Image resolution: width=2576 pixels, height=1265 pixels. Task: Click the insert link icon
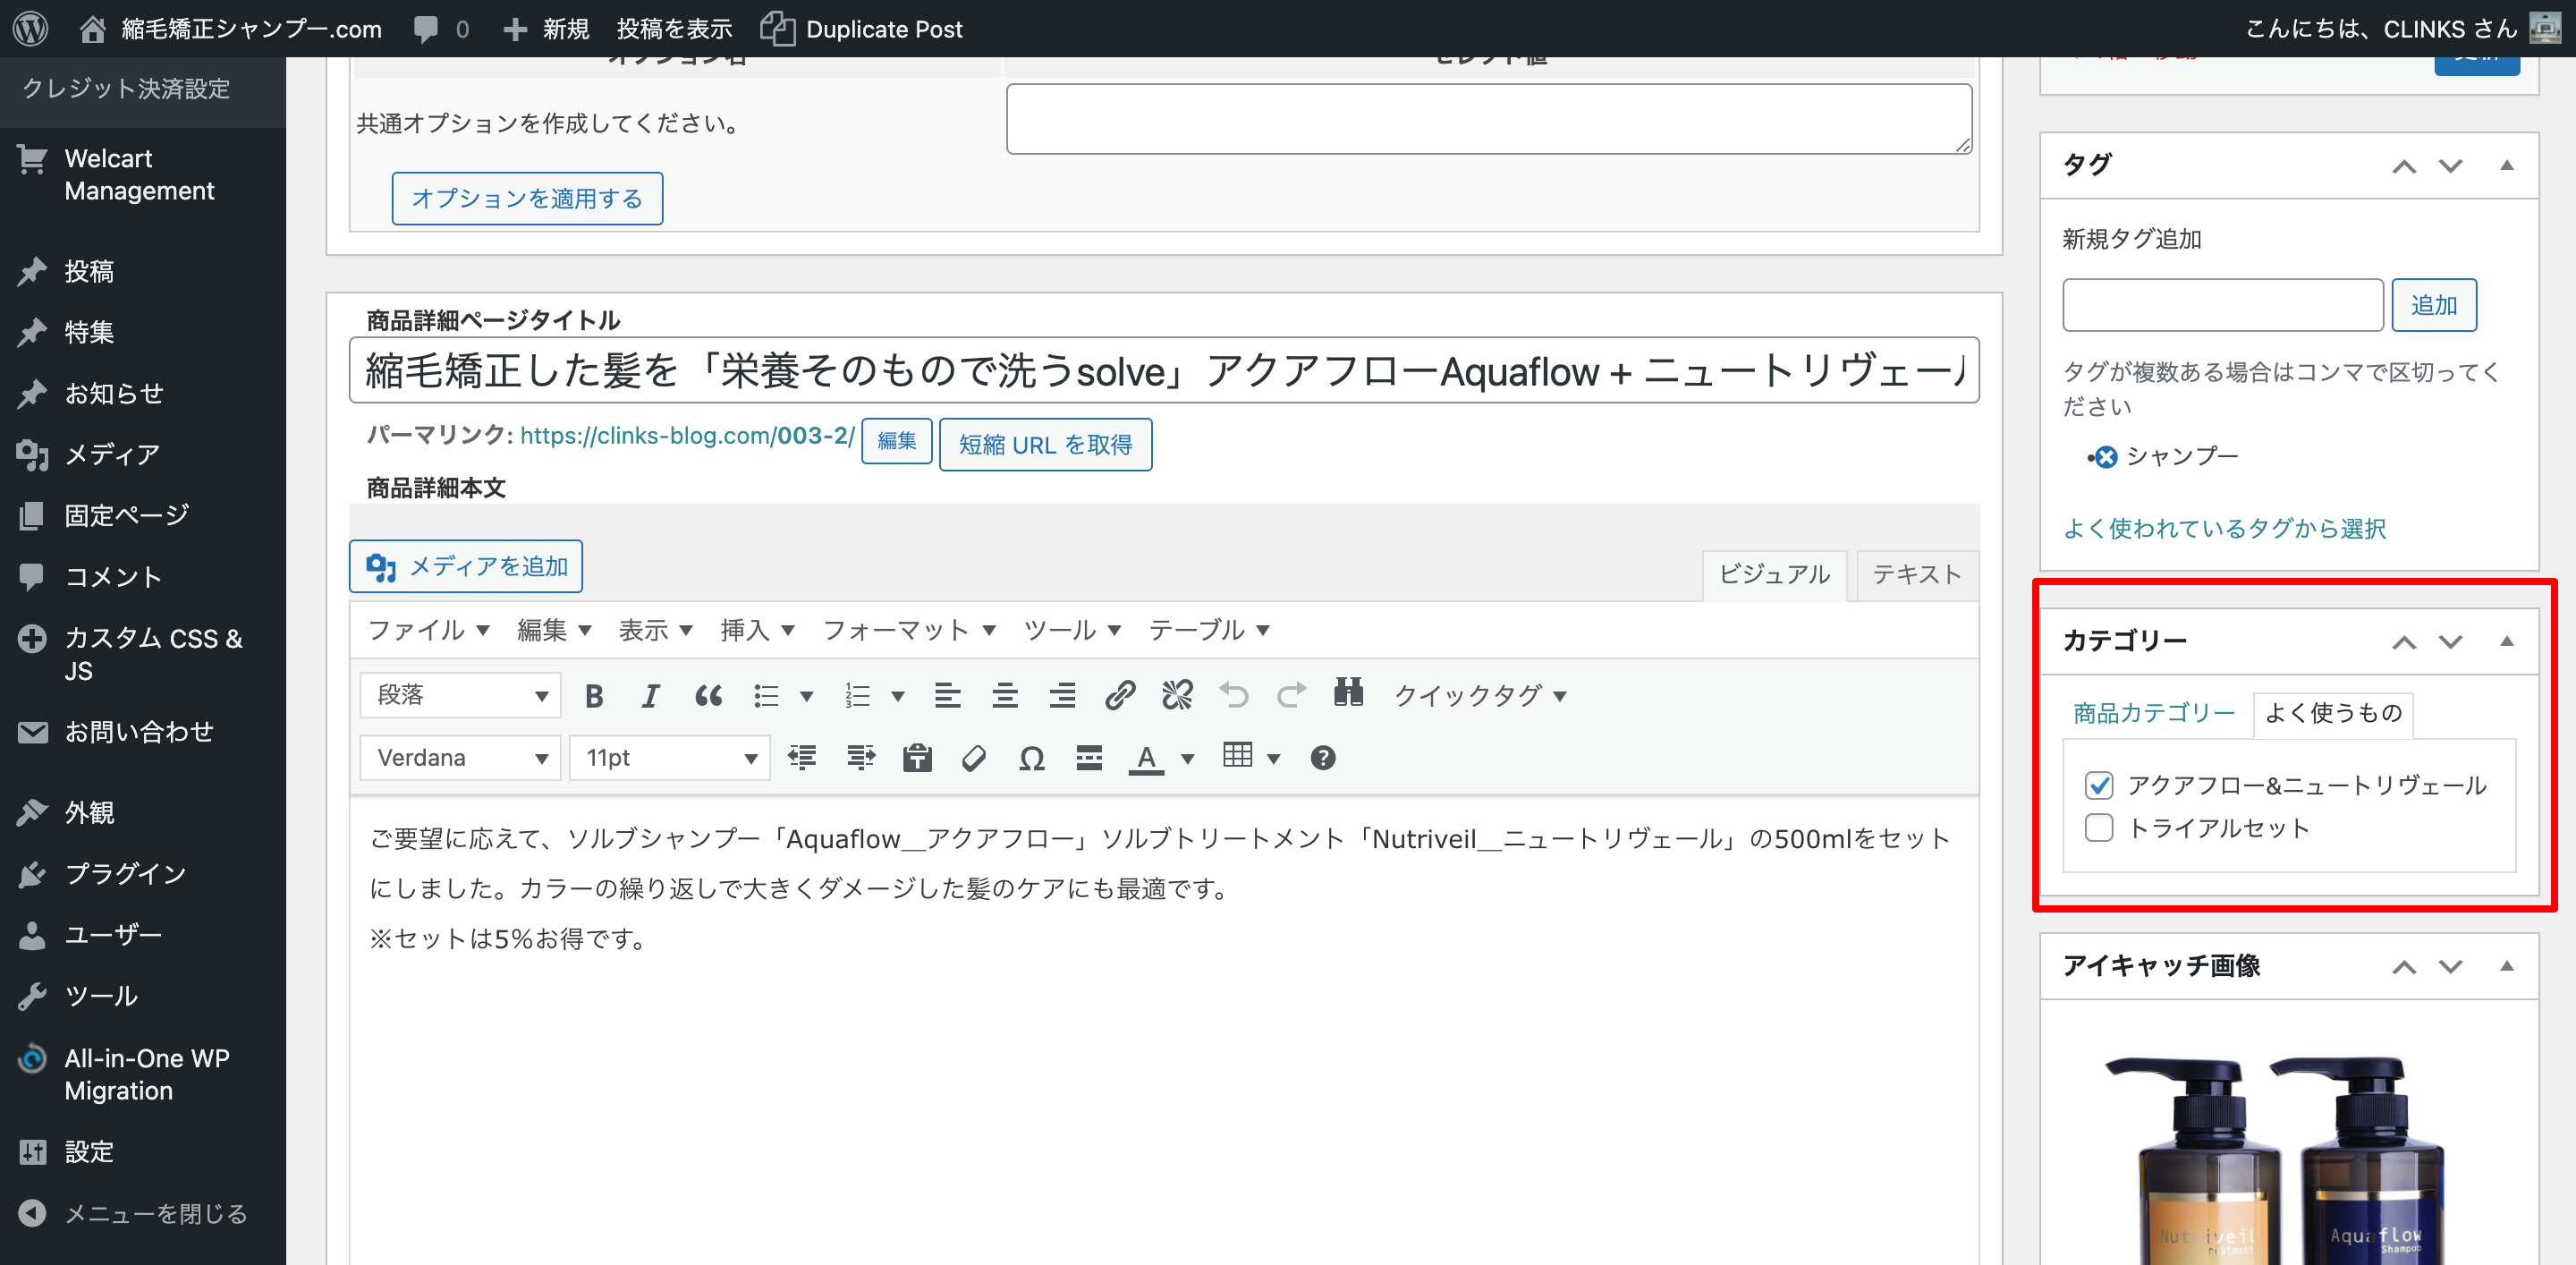click(x=1120, y=695)
